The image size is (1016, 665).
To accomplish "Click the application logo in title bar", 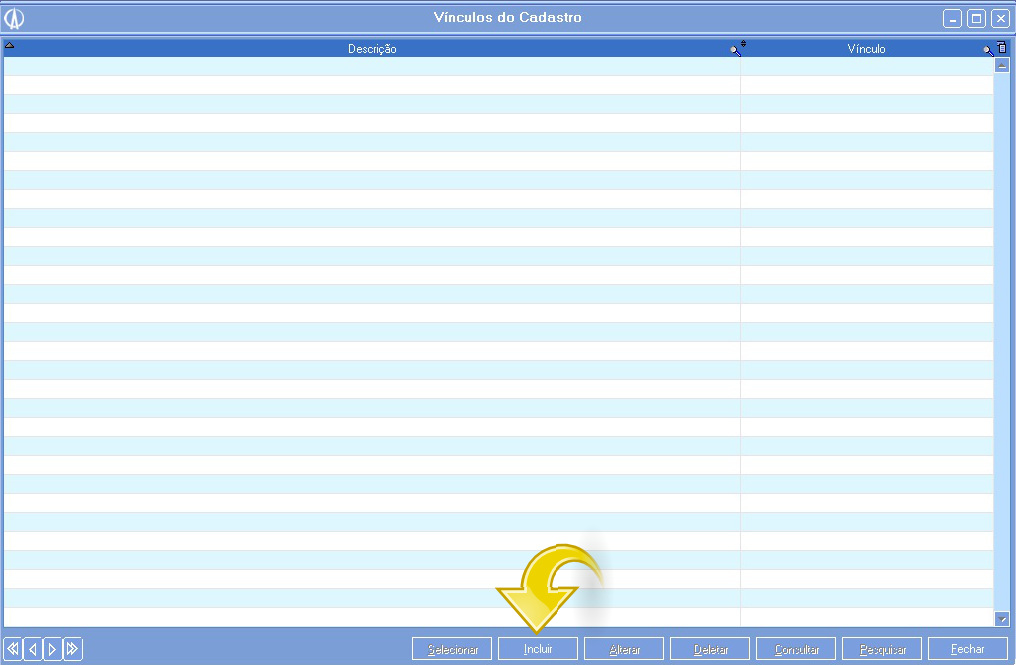I will coord(14,18).
